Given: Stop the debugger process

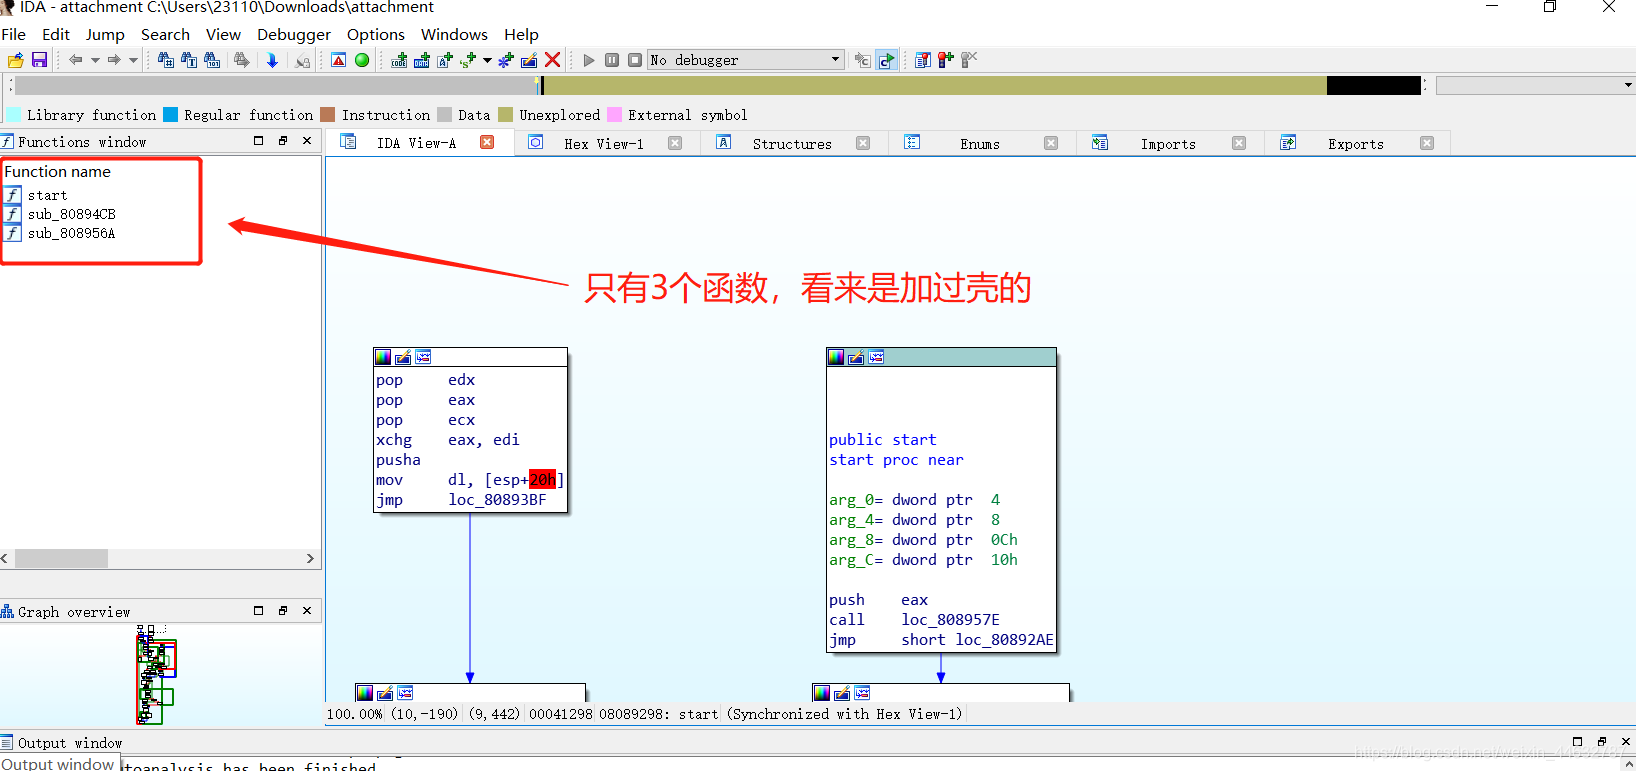Looking at the screenshot, I should tap(635, 60).
